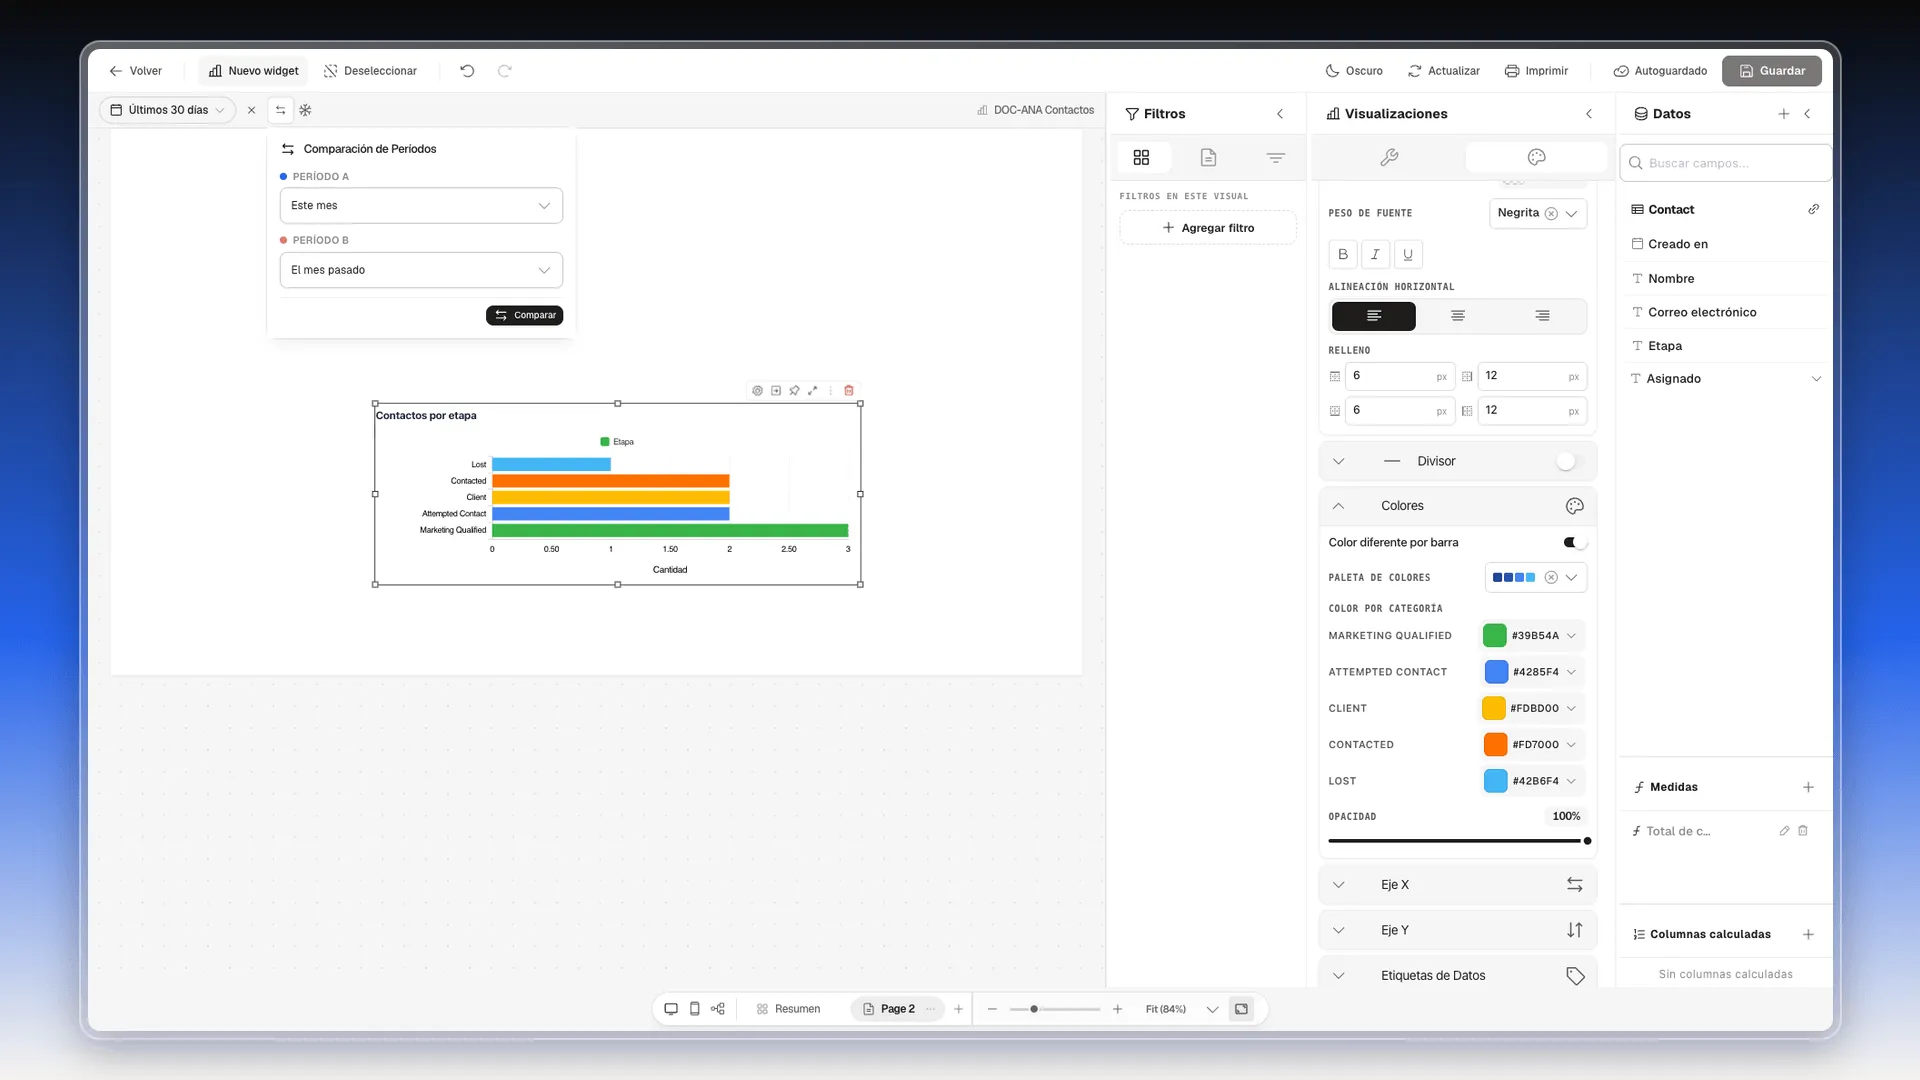Click Nuevo widget button
1920x1080 pixels.
(x=253, y=71)
